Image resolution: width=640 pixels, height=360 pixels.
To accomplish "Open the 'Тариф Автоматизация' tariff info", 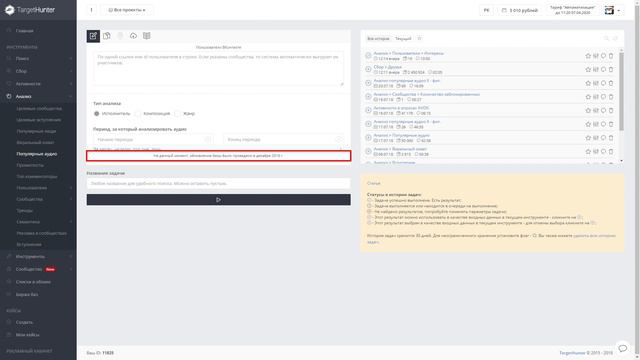I will point(572,10).
